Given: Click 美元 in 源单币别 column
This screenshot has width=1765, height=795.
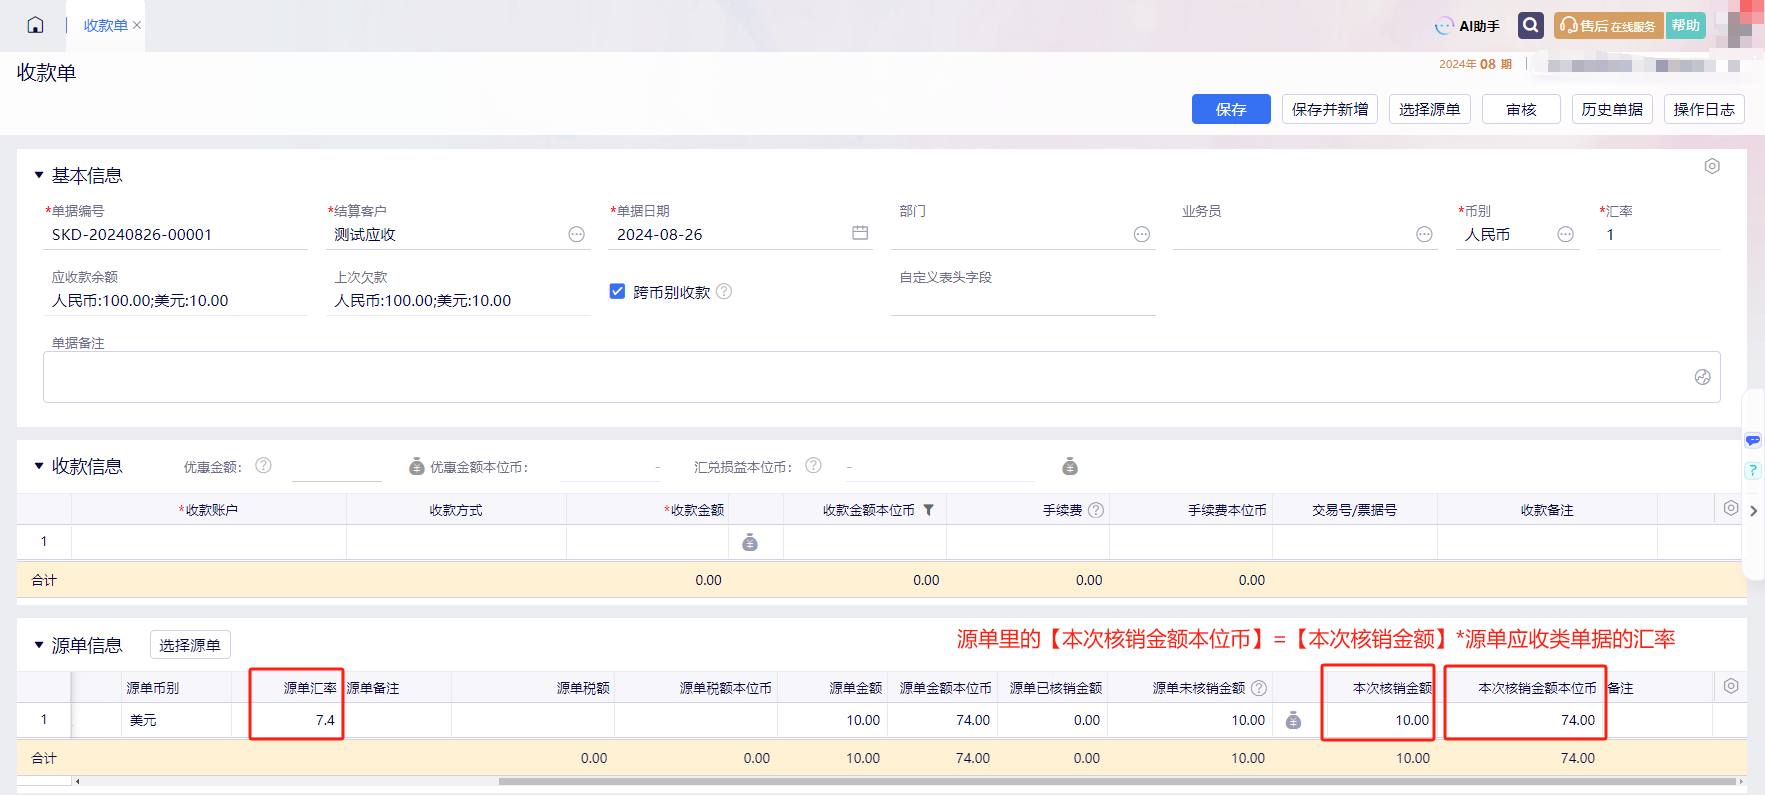Looking at the screenshot, I should pyautogui.click(x=143, y=720).
